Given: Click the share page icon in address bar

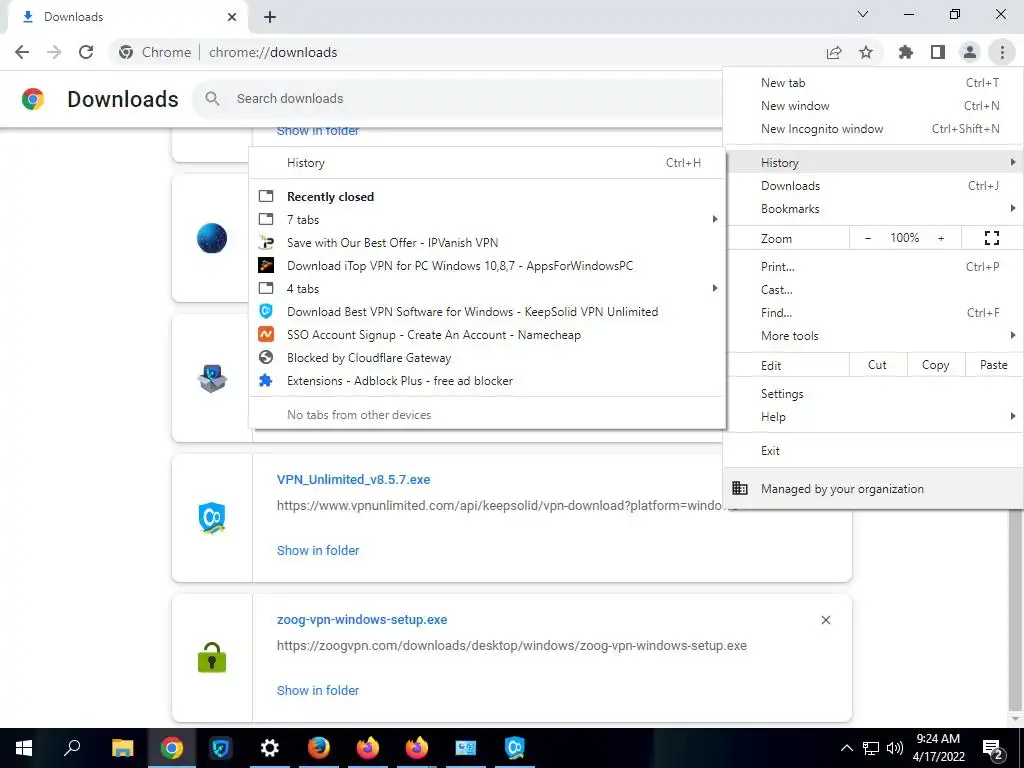Looking at the screenshot, I should pos(834,52).
